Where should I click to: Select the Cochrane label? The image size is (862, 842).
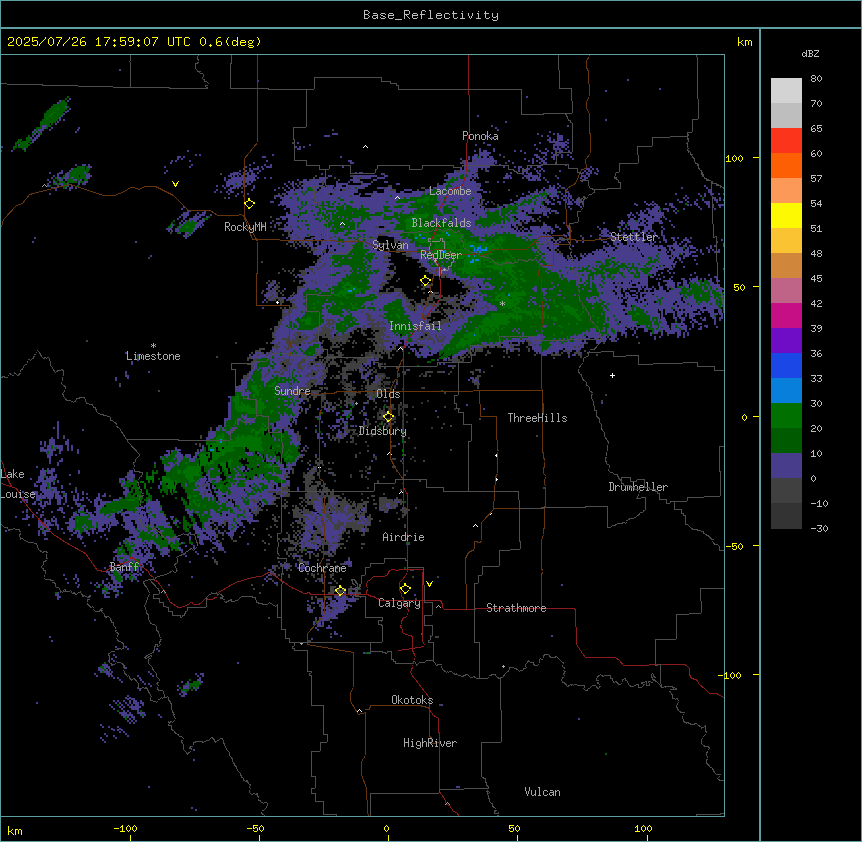(322, 568)
